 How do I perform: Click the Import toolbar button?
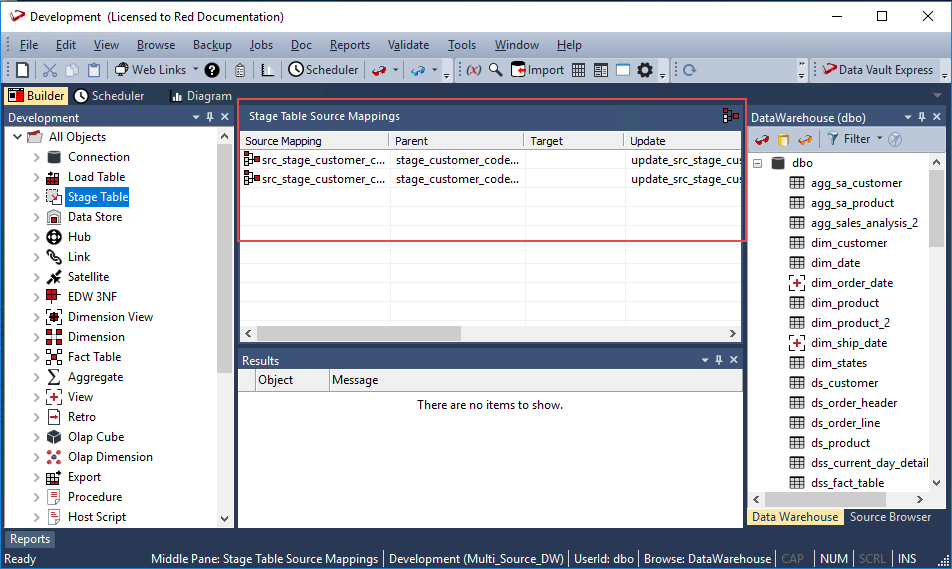pos(538,70)
